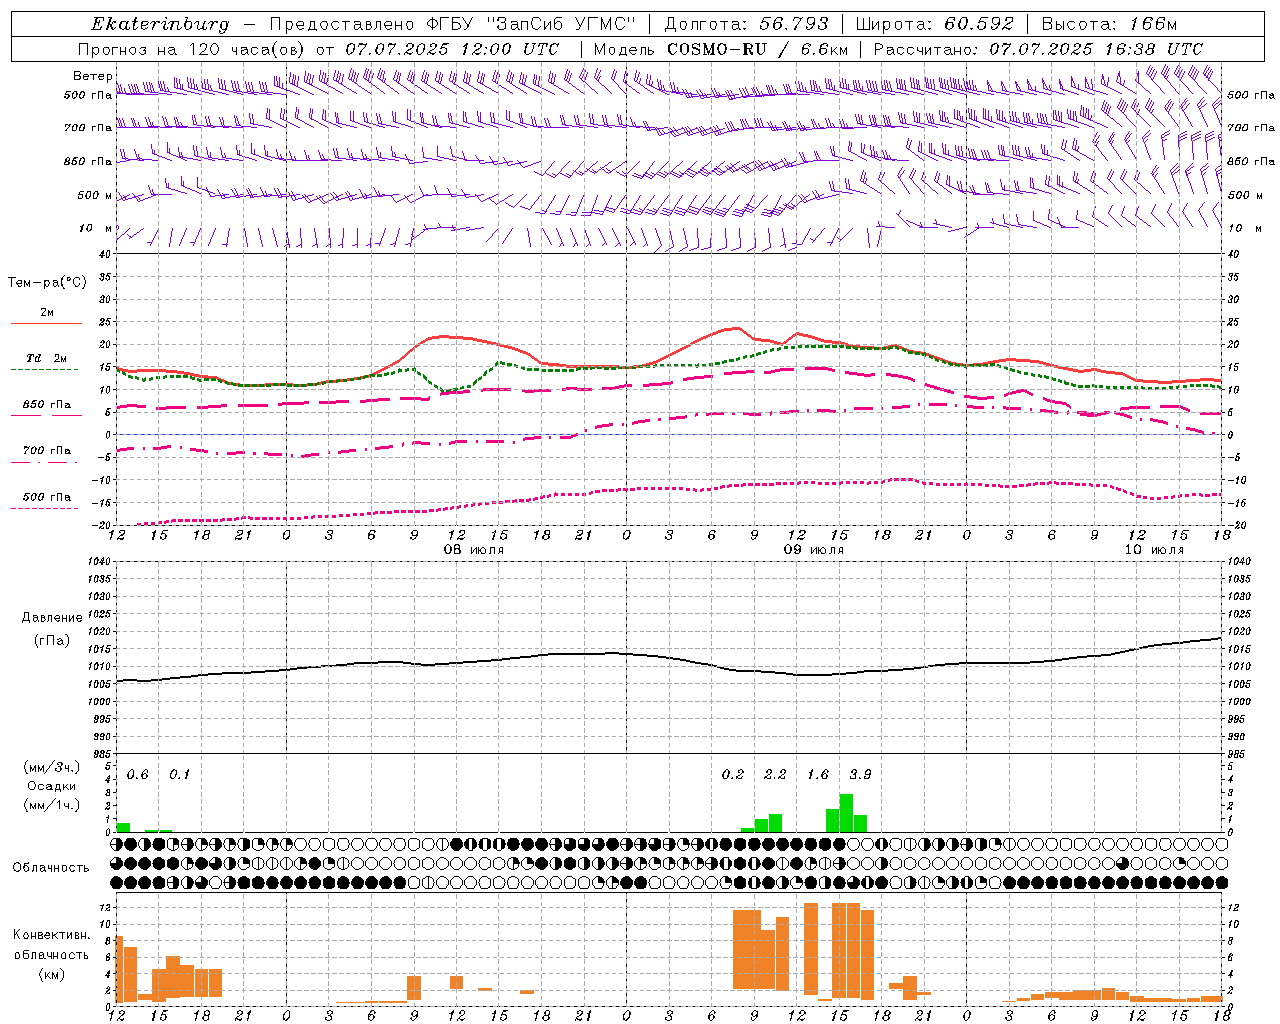Click the '(мм/1ч.)' precipitation unit label
The image size is (1280, 1024).
pos(52,804)
